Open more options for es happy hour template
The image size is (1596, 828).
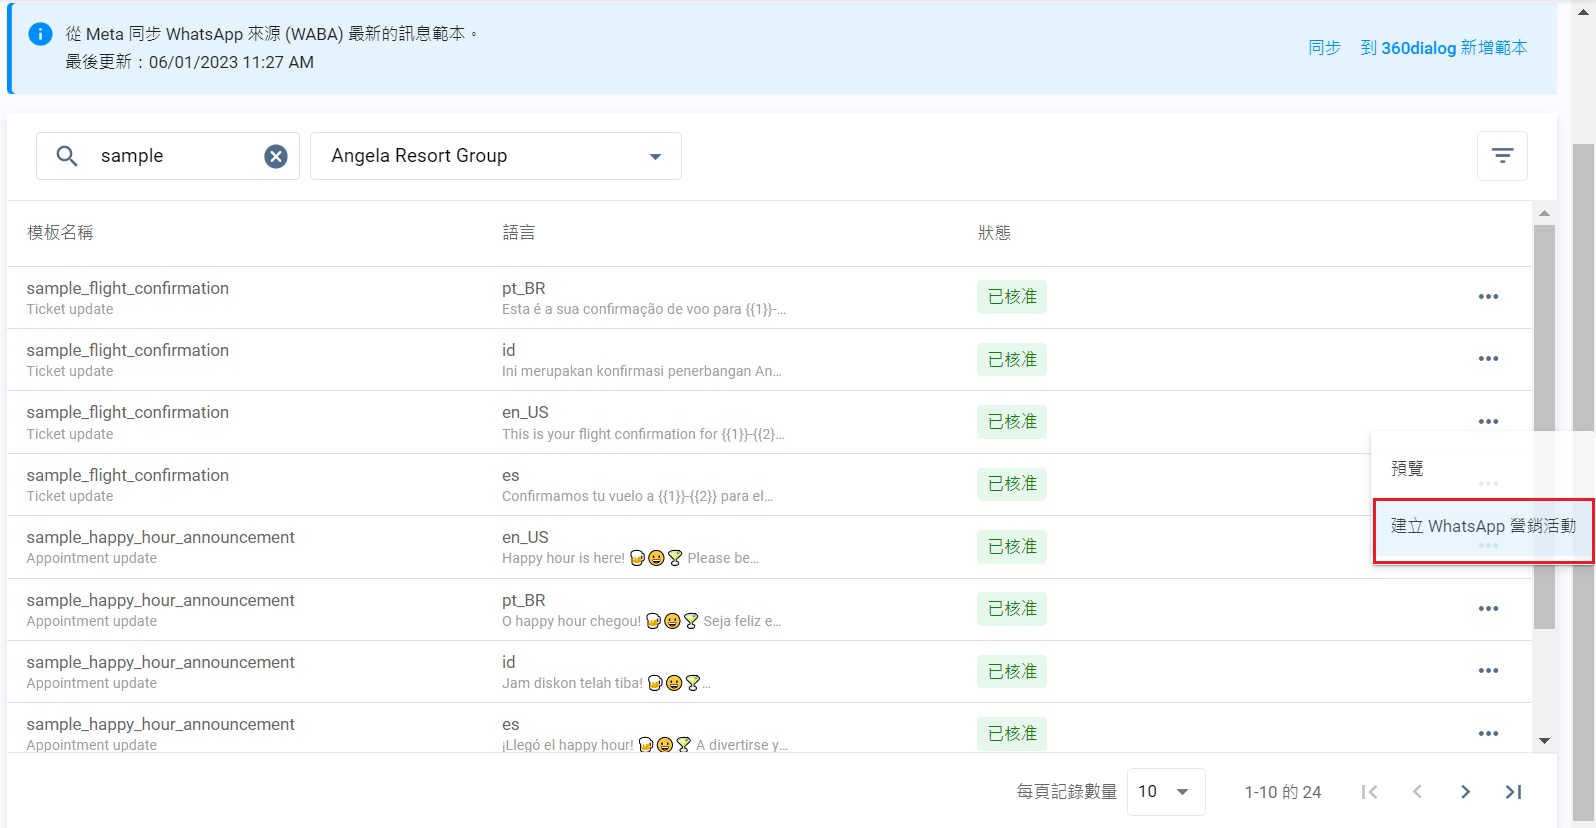[1488, 734]
